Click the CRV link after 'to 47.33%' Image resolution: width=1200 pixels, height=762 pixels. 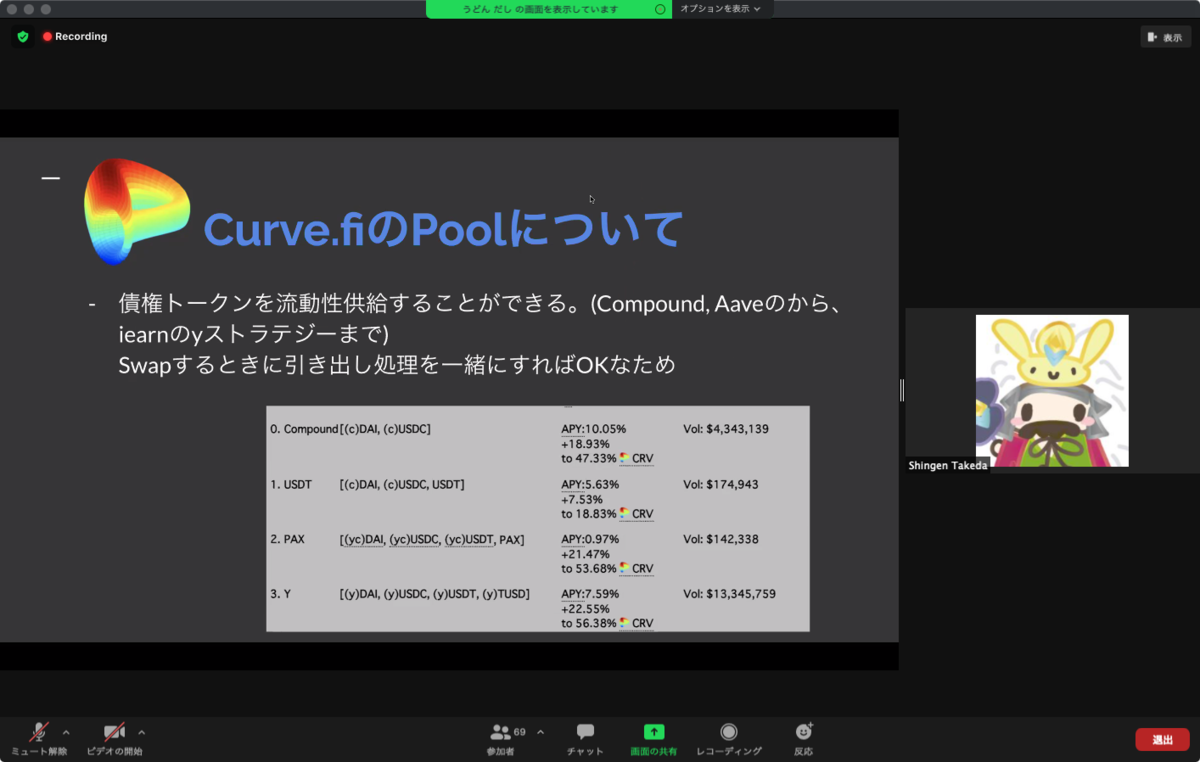[642, 459]
